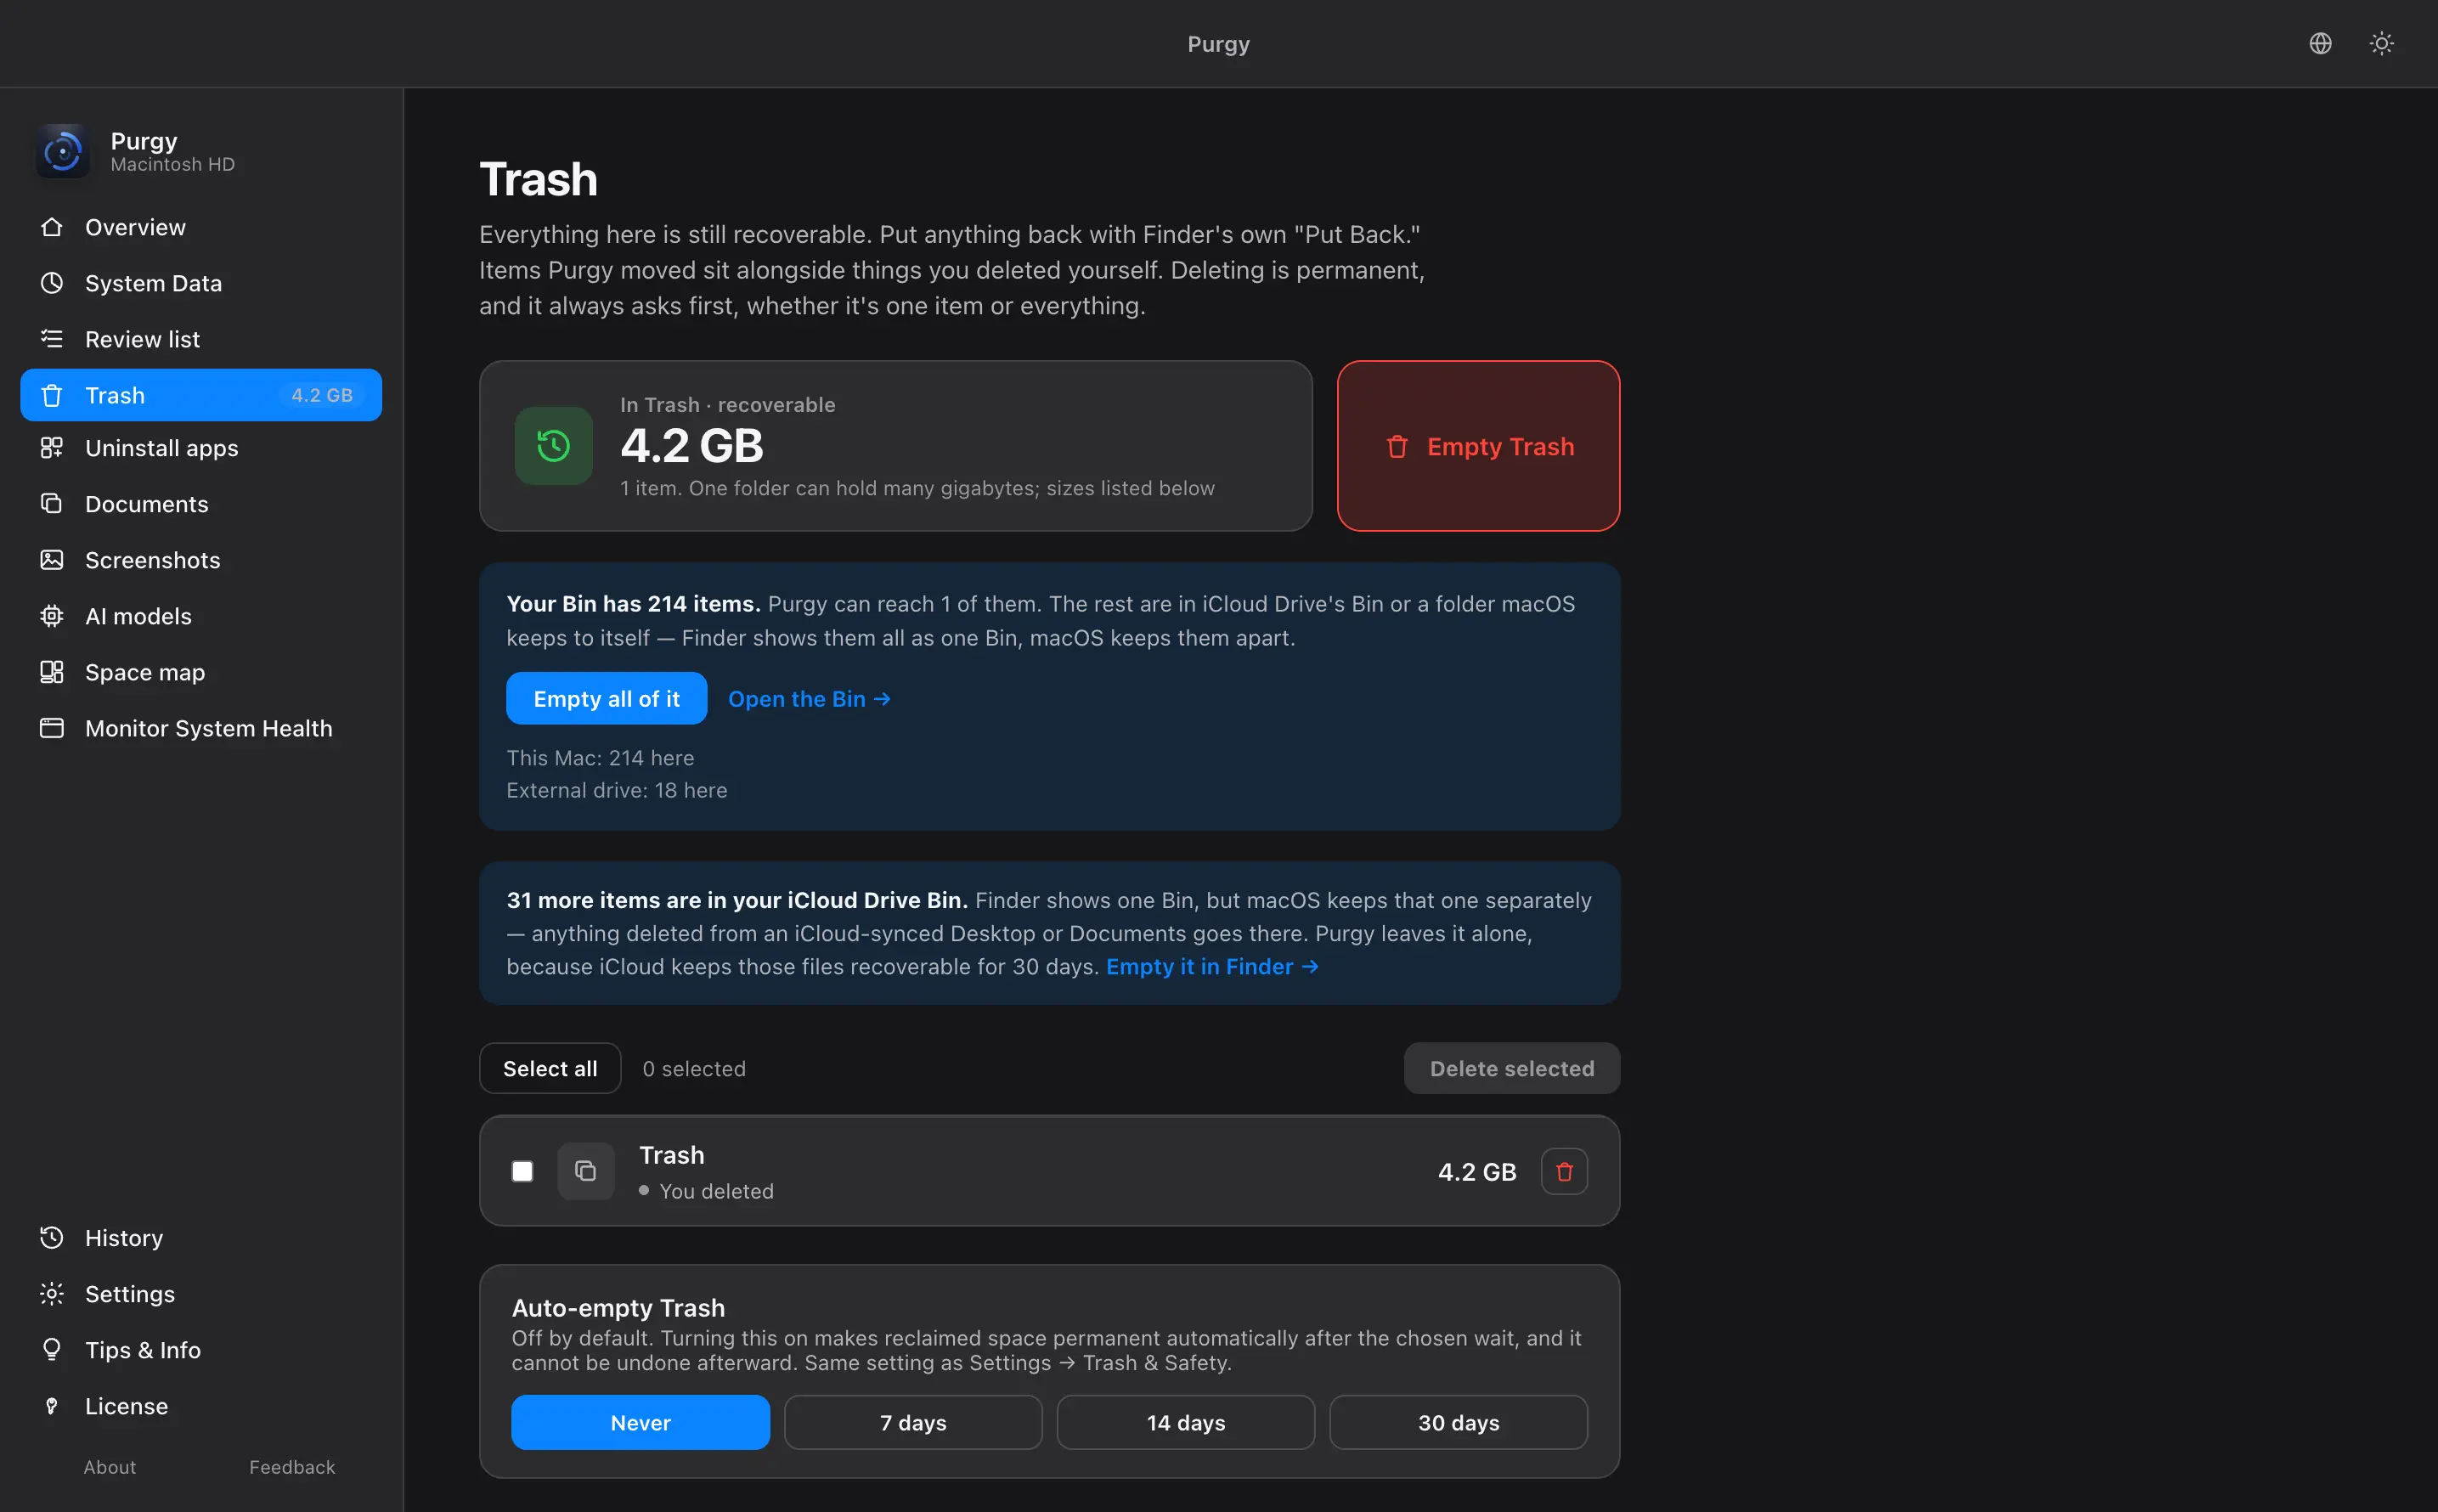2438x1512 pixels.
Task: Go to Screenshots
Action: [x=201, y=560]
